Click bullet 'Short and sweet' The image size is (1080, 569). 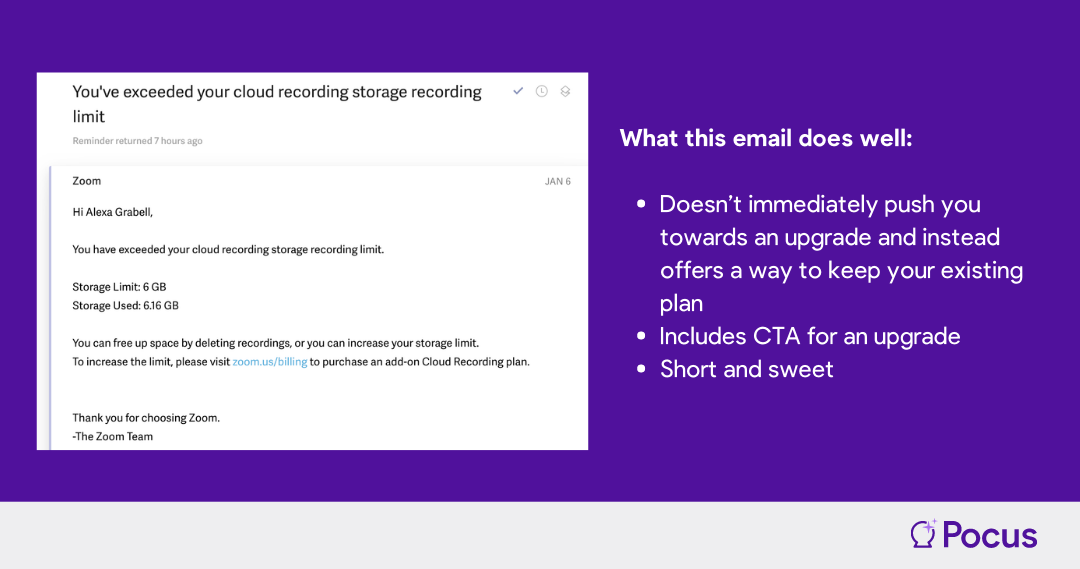(747, 369)
